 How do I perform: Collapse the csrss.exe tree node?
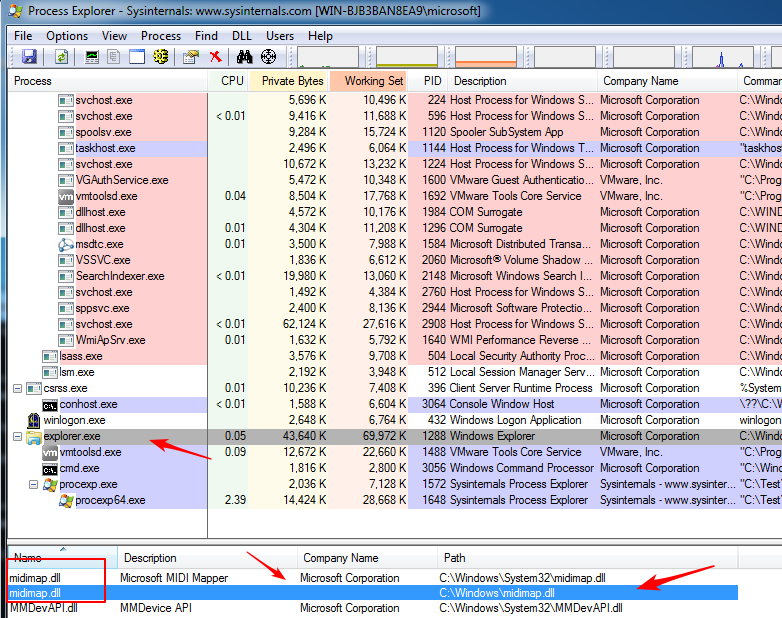pos(18,388)
